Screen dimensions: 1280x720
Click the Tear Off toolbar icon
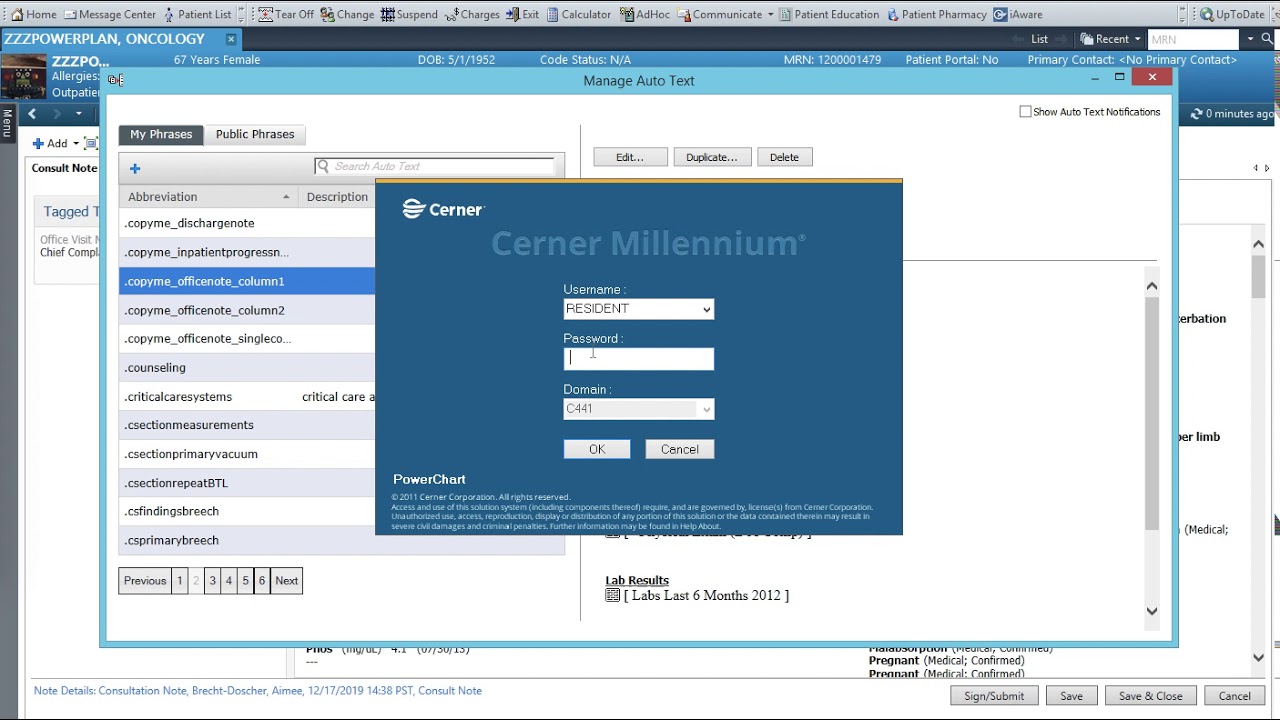tap(285, 14)
